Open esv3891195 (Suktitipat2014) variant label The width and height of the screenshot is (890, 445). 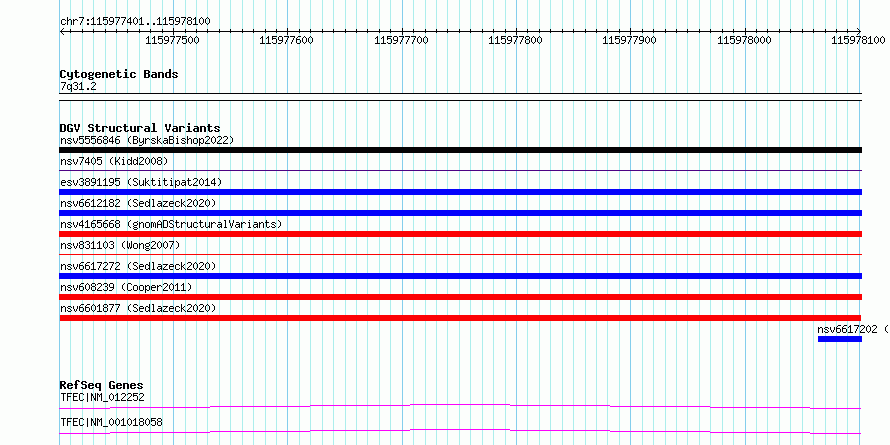tap(141, 182)
